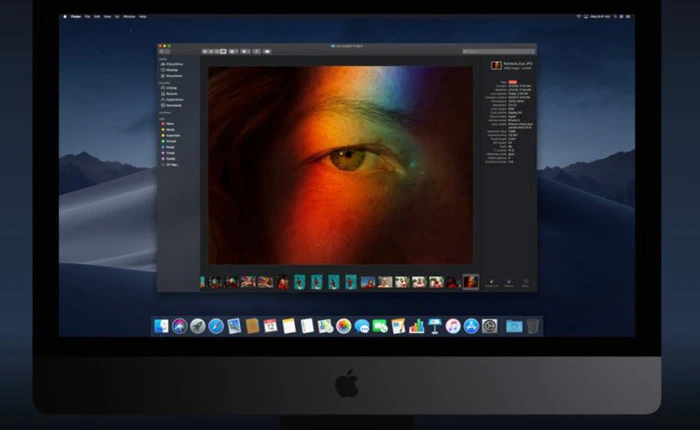Filter by the purple Travel tag

tap(169, 153)
